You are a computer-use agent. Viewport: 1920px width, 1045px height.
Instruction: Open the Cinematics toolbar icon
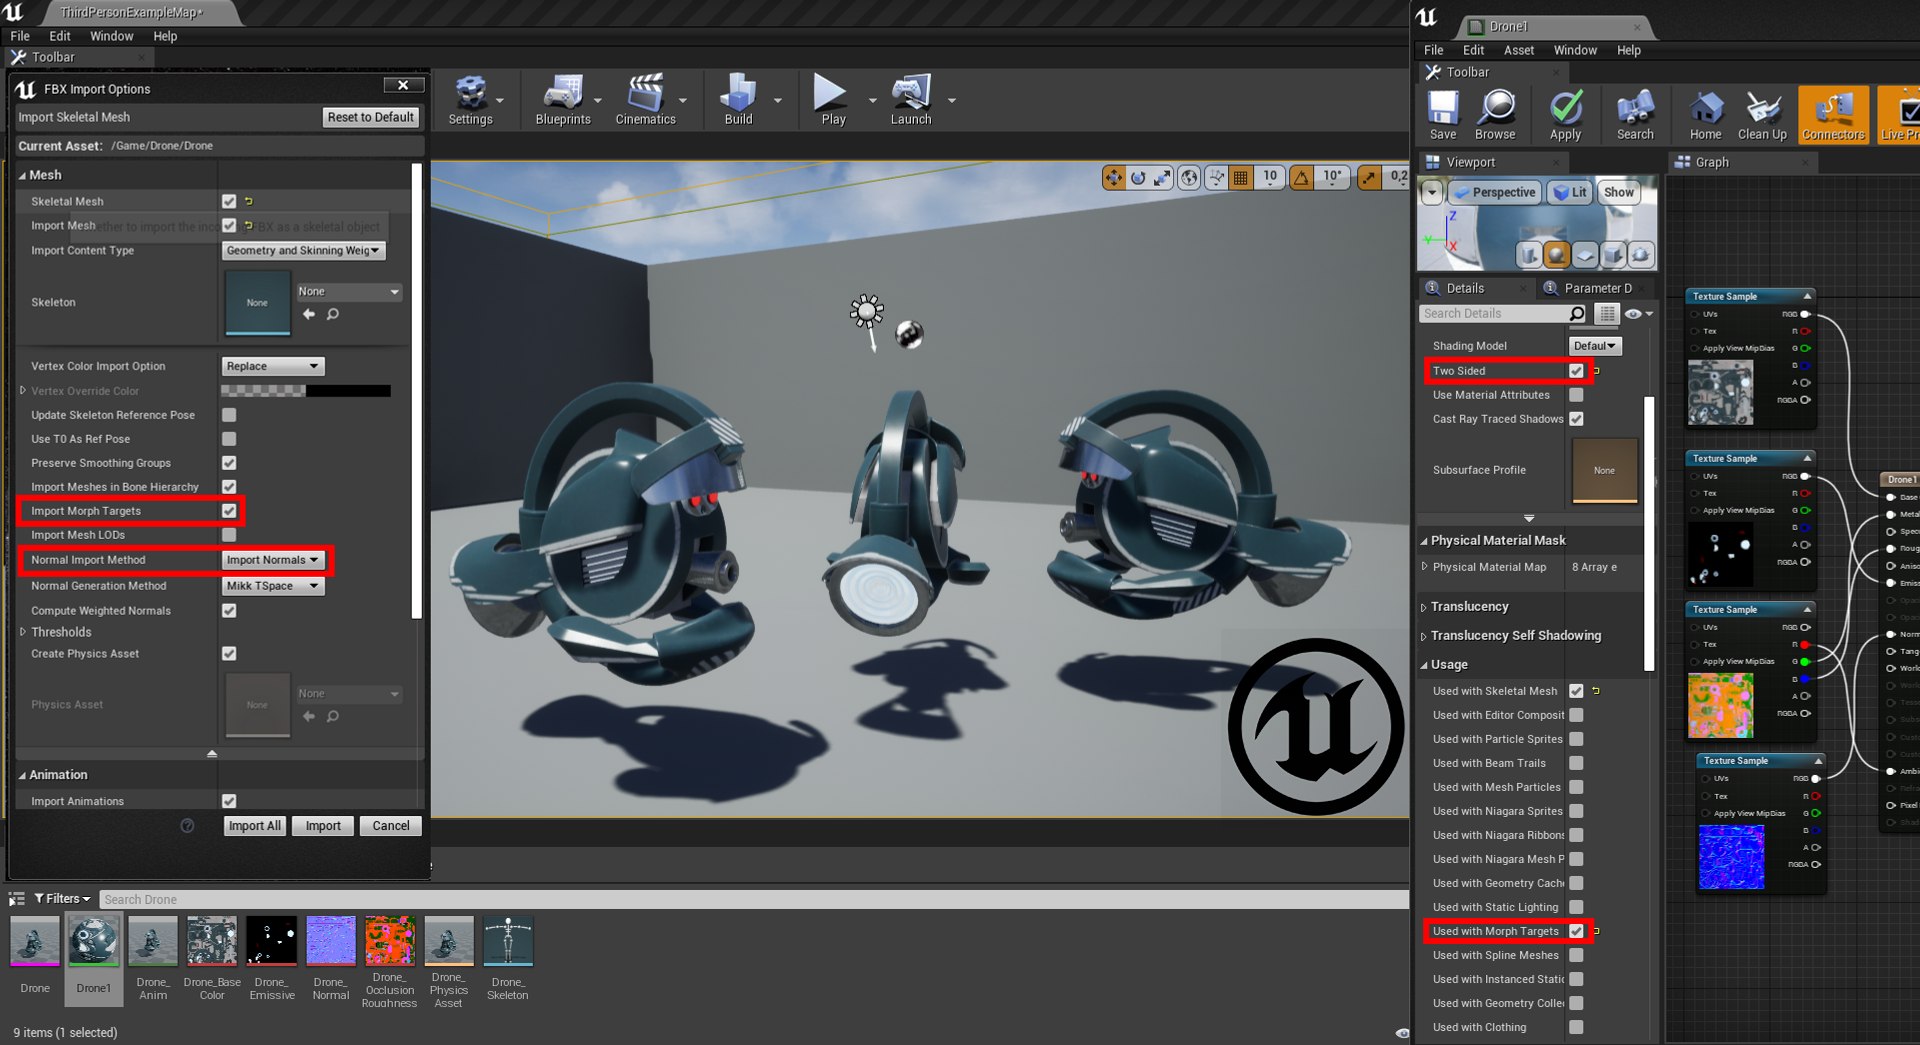(x=646, y=100)
